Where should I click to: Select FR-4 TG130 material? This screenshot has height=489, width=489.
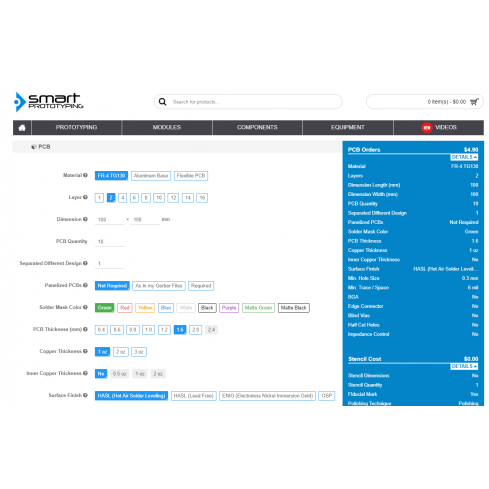[x=111, y=176]
